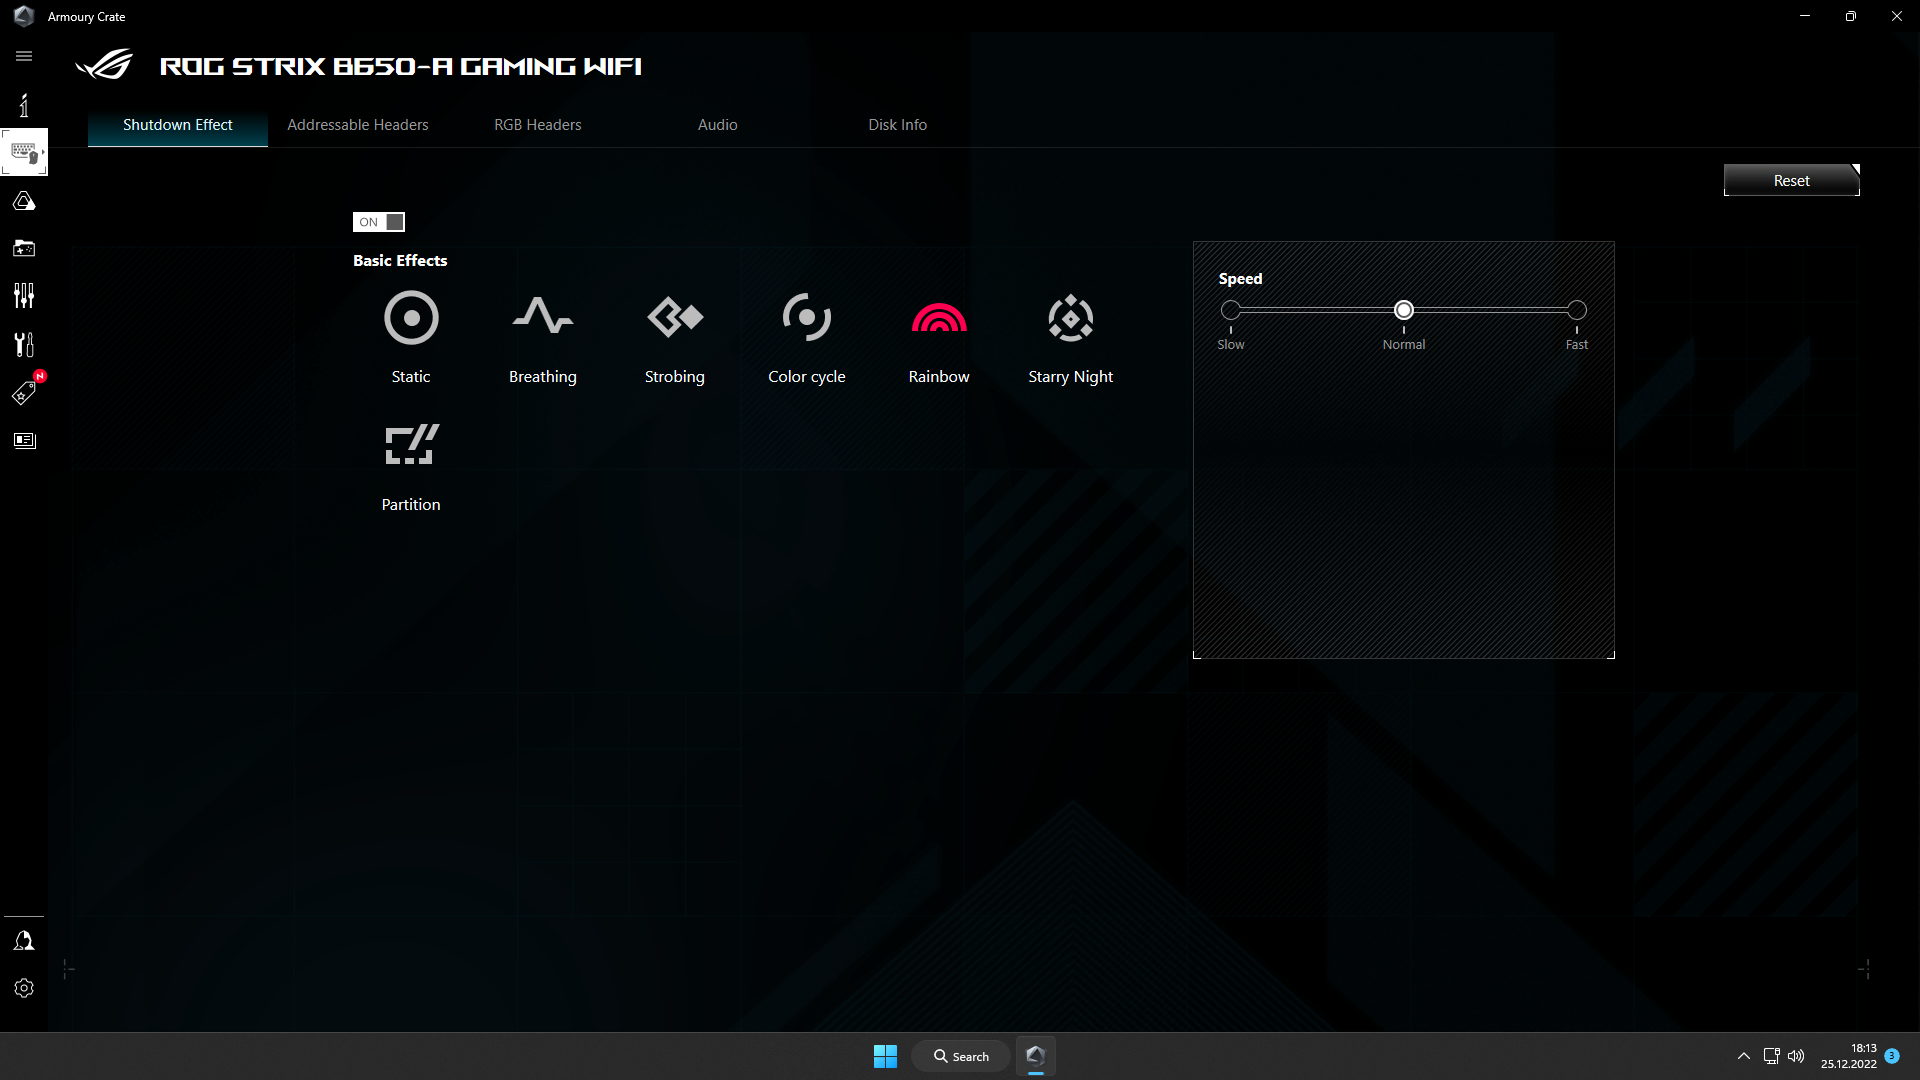
Task: Click the Settings gear icon in sidebar
Action: coord(24,988)
